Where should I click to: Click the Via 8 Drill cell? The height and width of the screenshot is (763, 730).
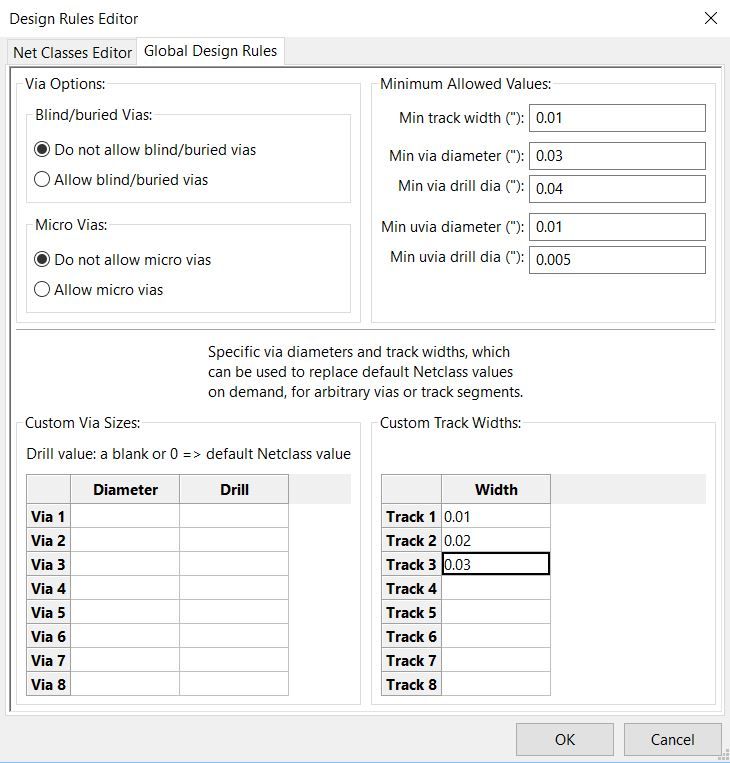pyautogui.click(x=234, y=684)
